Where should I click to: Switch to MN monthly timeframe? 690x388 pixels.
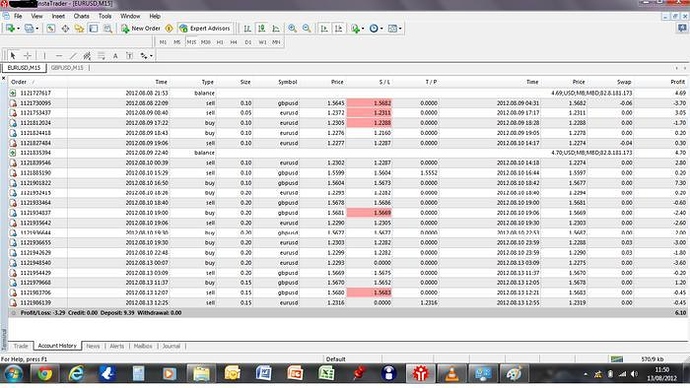pyautogui.click(x=276, y=42)
